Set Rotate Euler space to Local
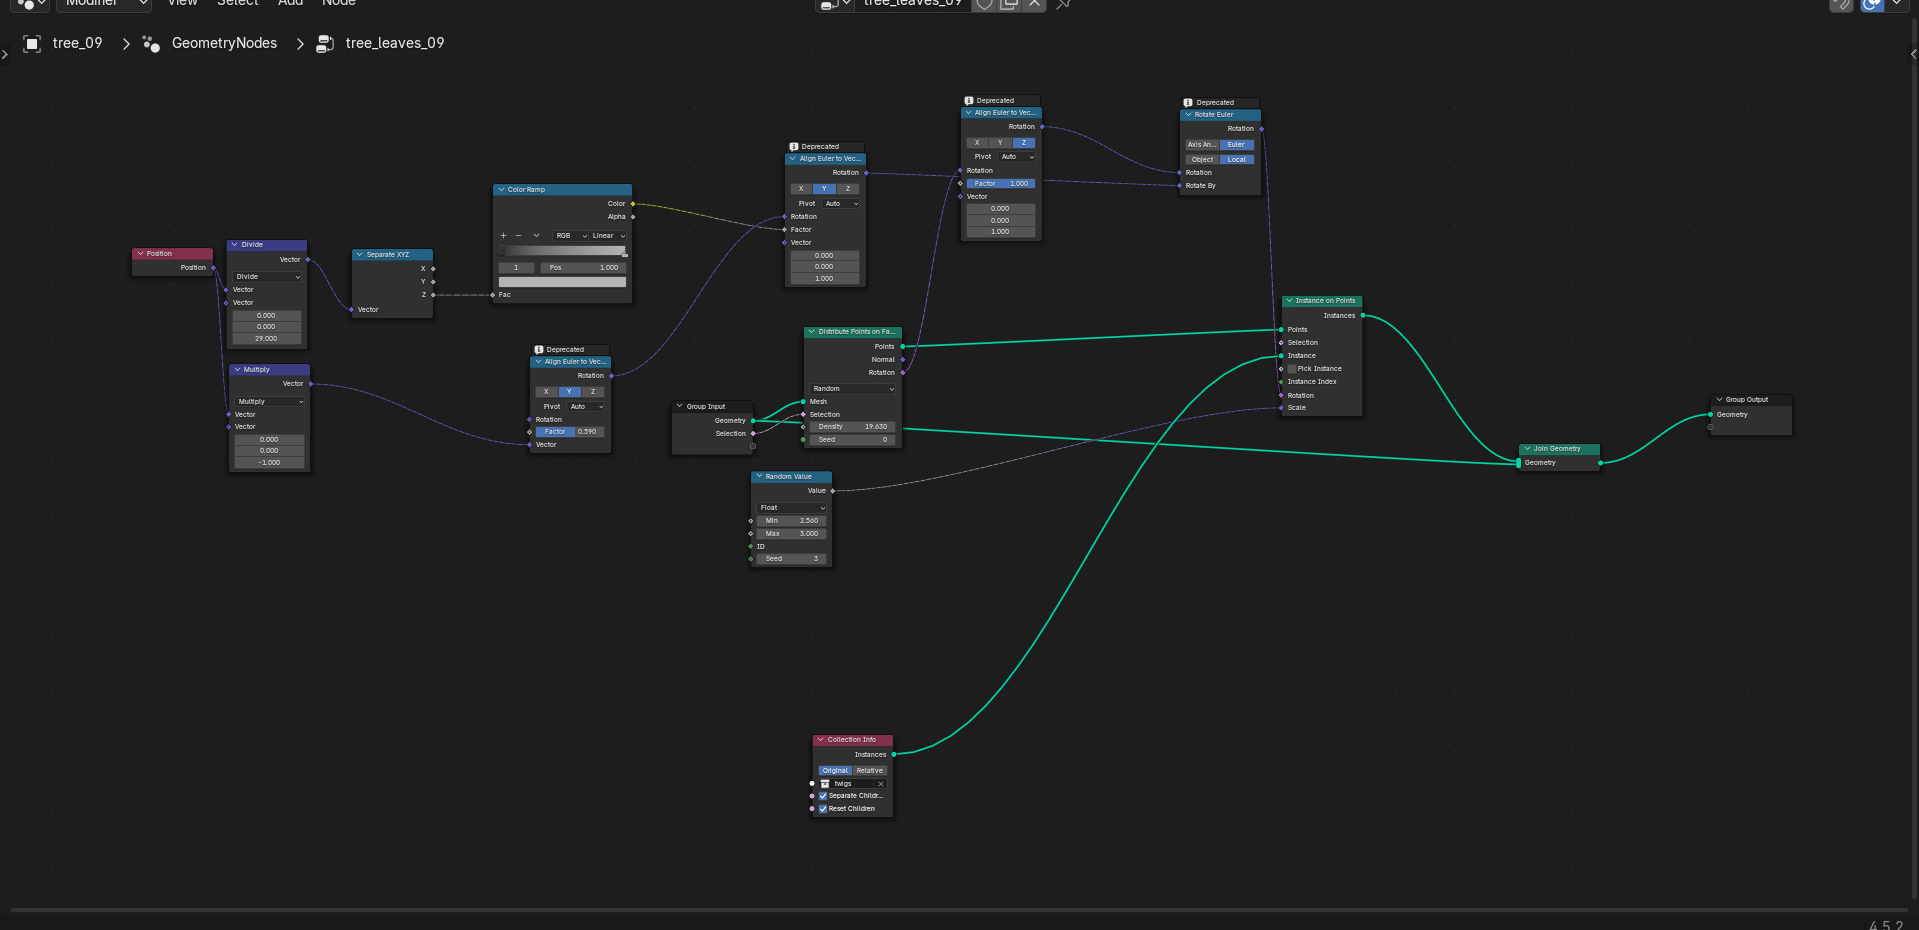 click(1237, 160)
